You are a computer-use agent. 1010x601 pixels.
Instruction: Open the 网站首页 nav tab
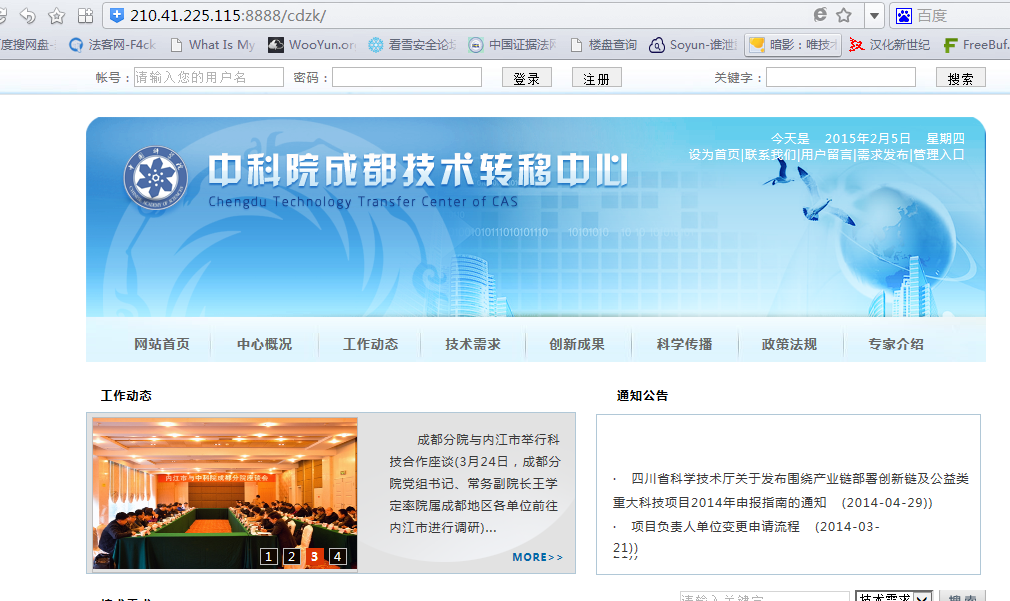tap(162, 344)
